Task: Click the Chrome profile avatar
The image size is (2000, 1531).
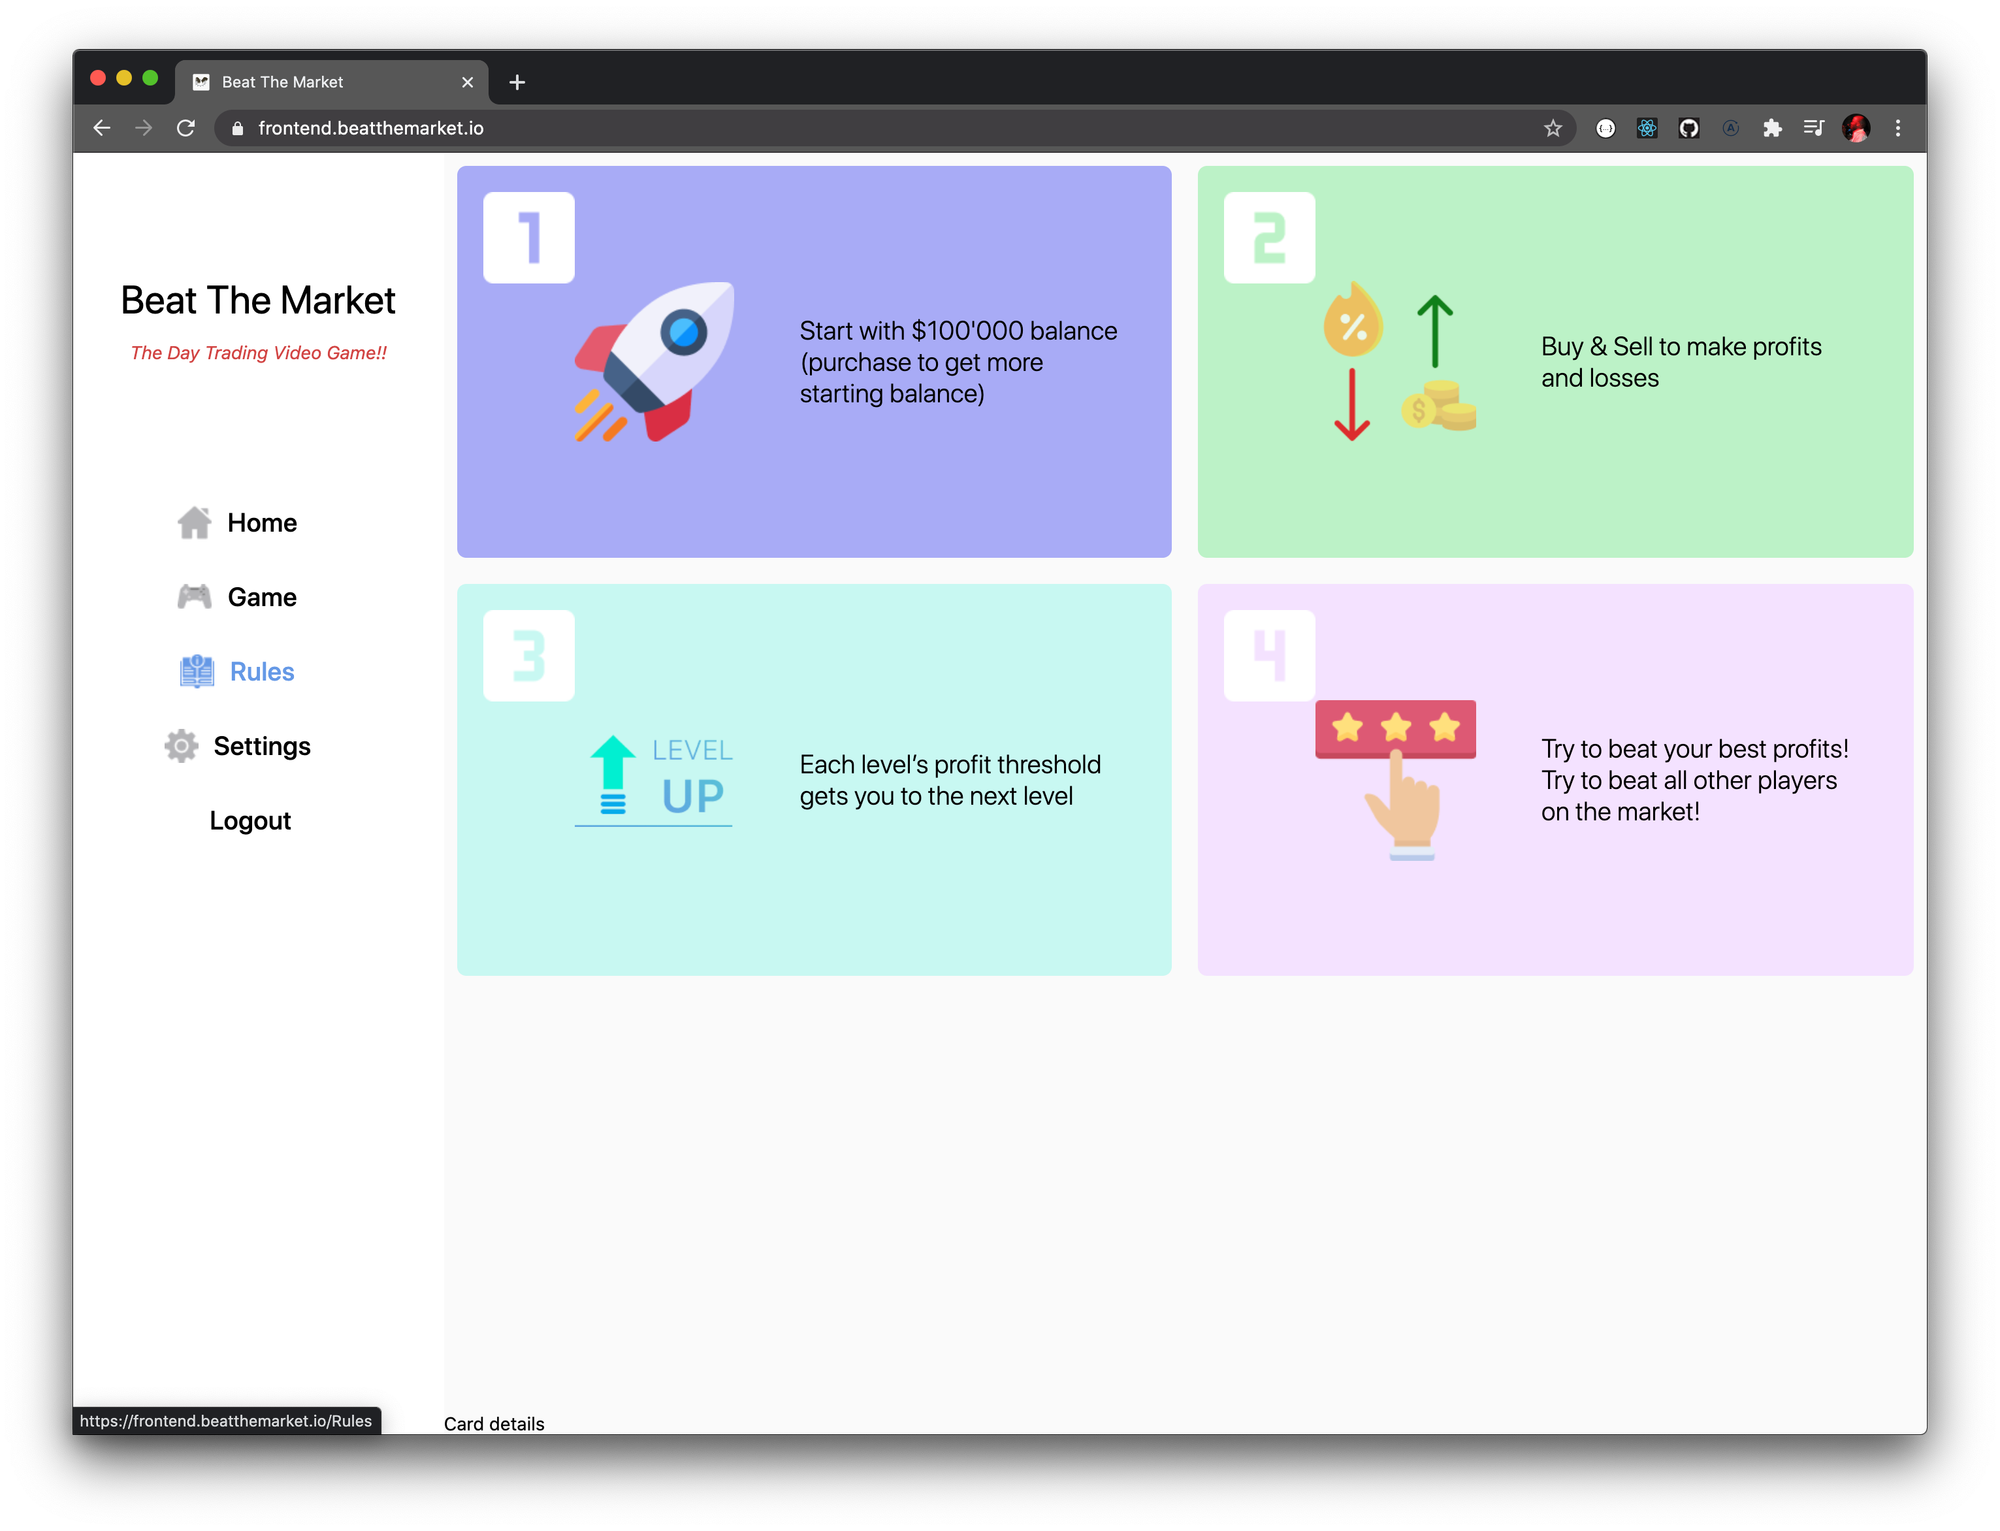Action: 1856,128
